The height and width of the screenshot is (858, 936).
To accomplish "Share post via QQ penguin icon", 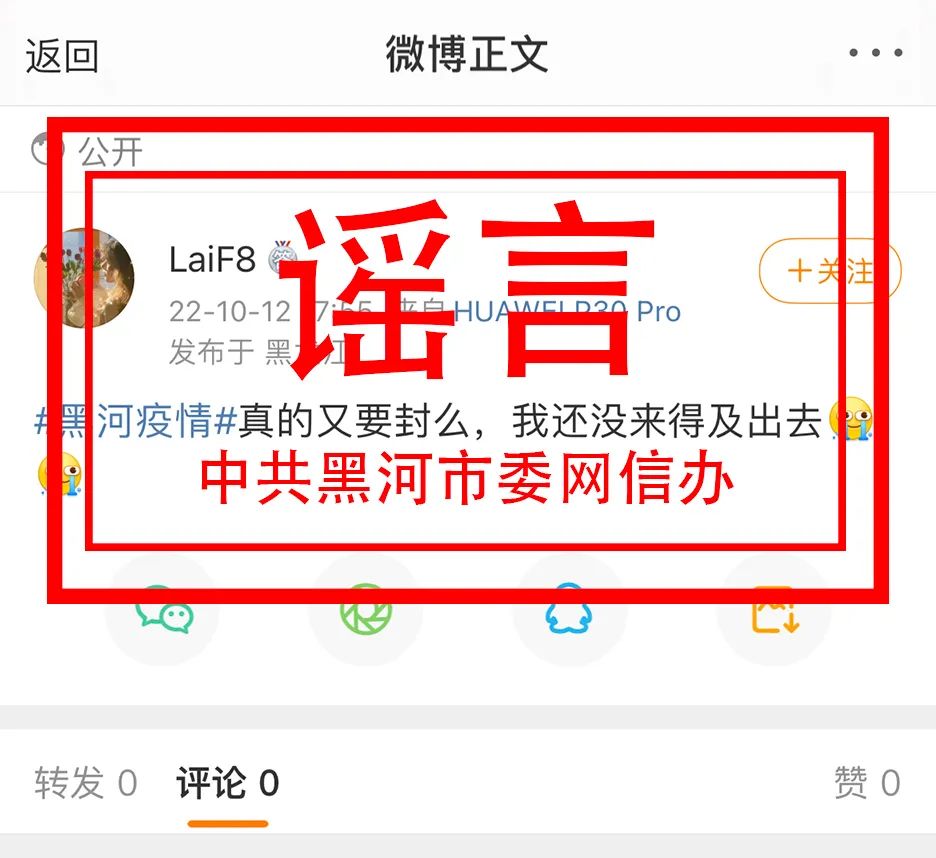I will [x=569, y=609].
